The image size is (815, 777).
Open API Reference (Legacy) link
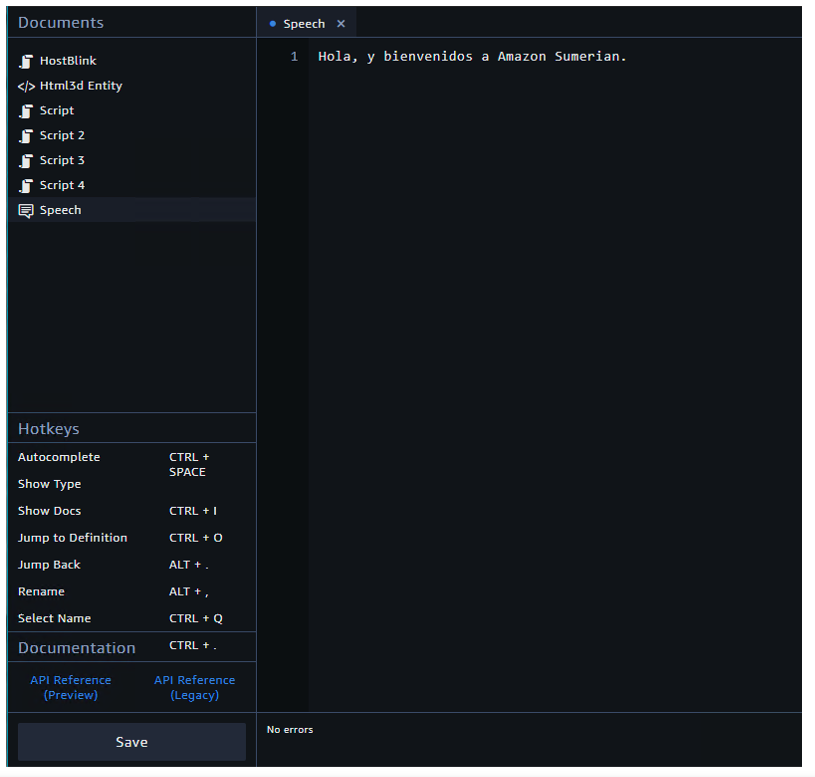(194, 688)
